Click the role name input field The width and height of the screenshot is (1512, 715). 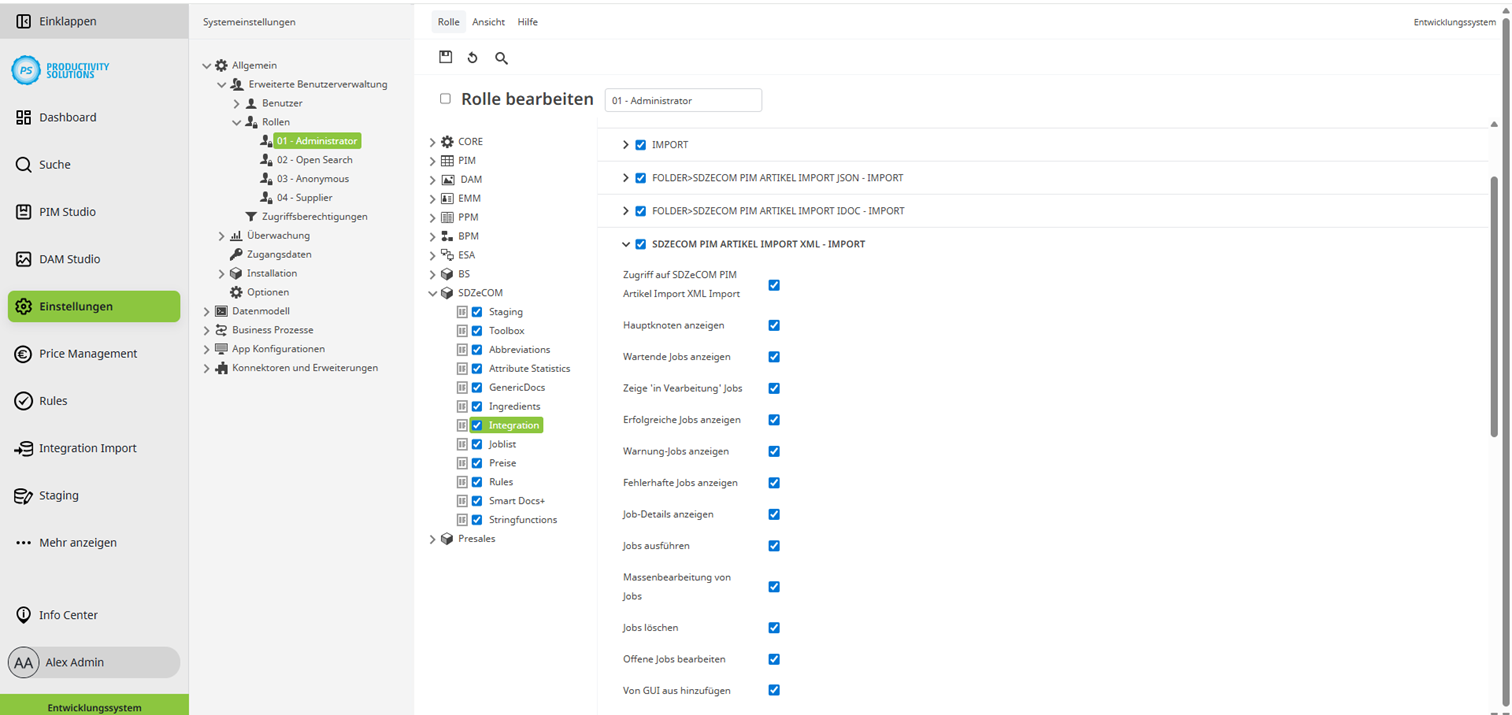click(x=681, y=100)
